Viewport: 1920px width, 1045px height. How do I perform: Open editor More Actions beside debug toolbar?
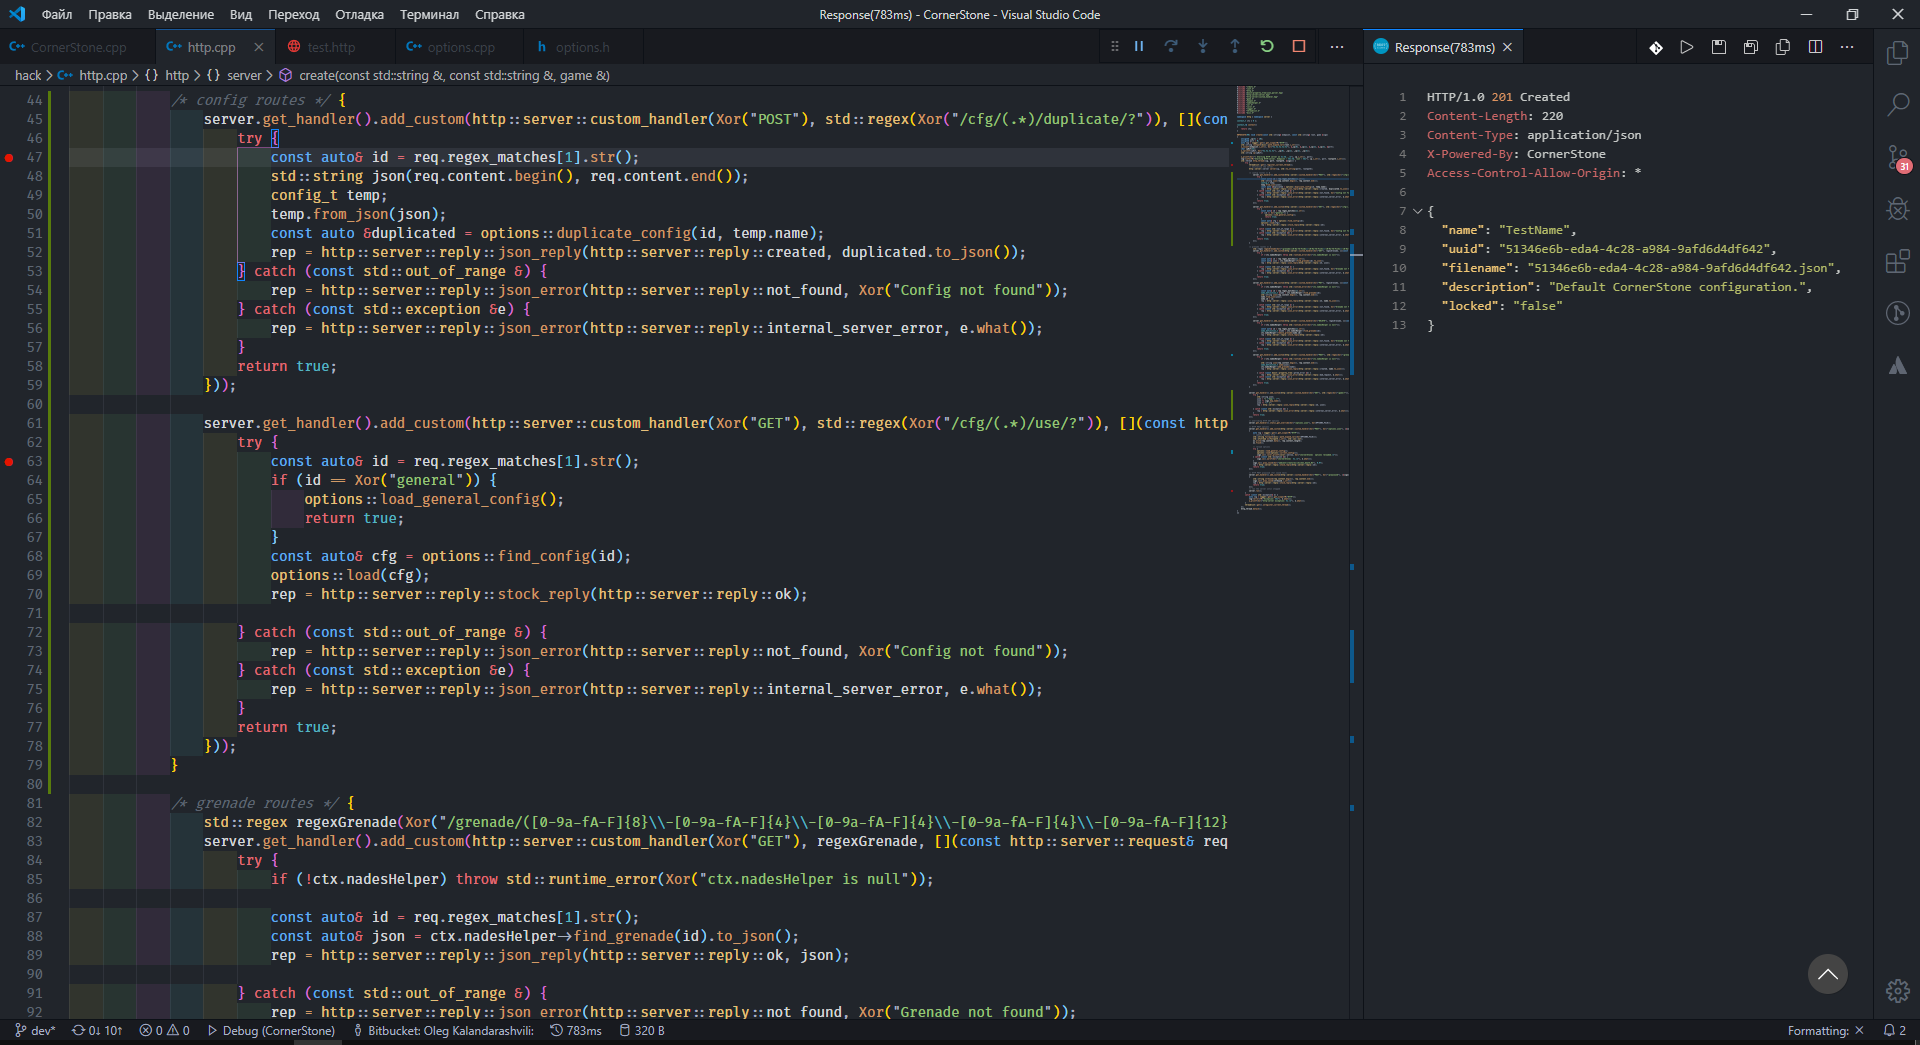[x=1337, y=47]
